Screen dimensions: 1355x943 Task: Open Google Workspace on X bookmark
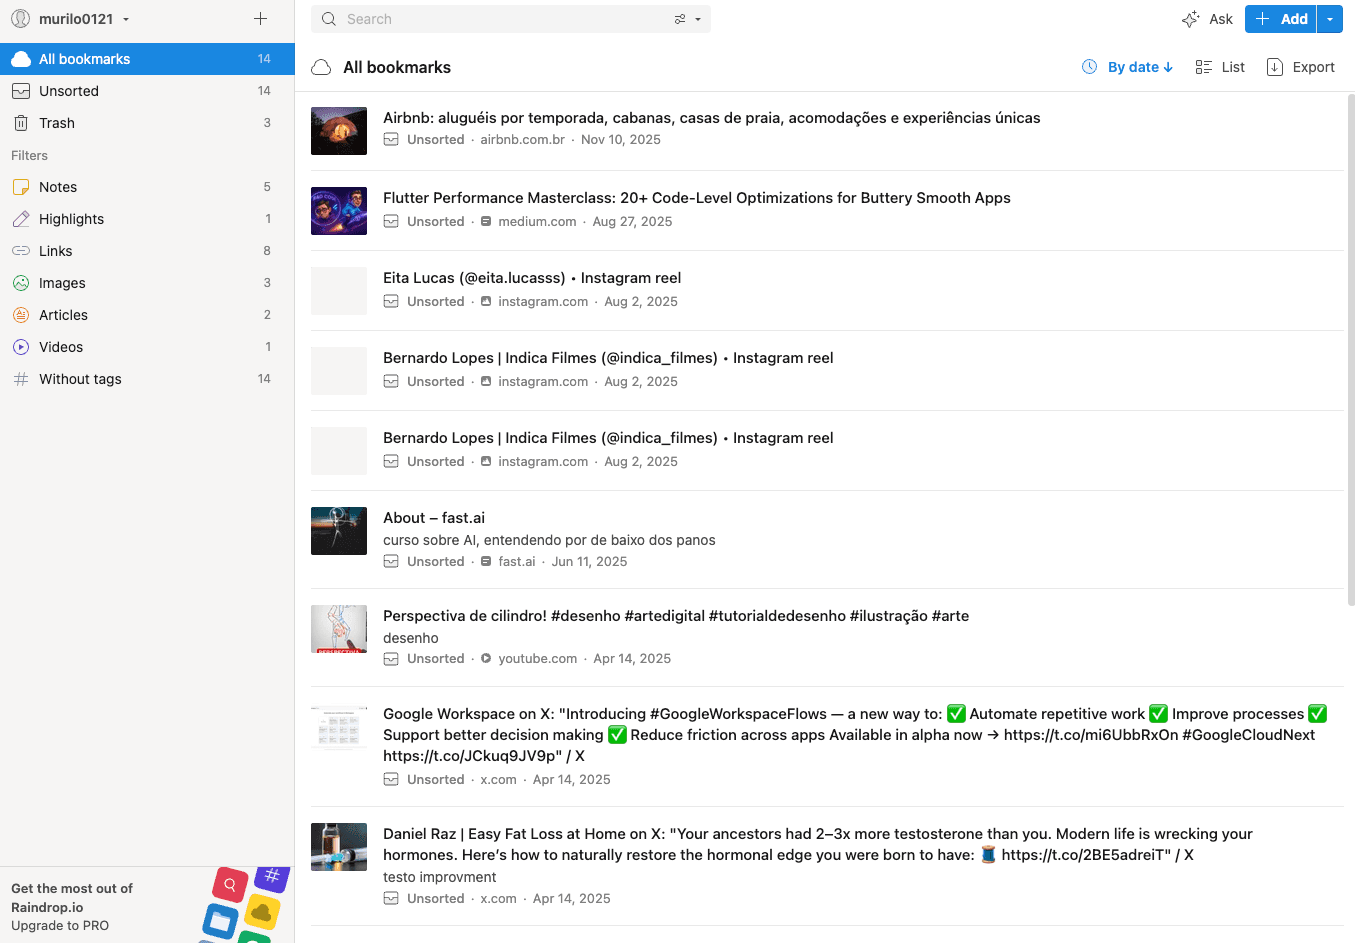click(855, 735)
